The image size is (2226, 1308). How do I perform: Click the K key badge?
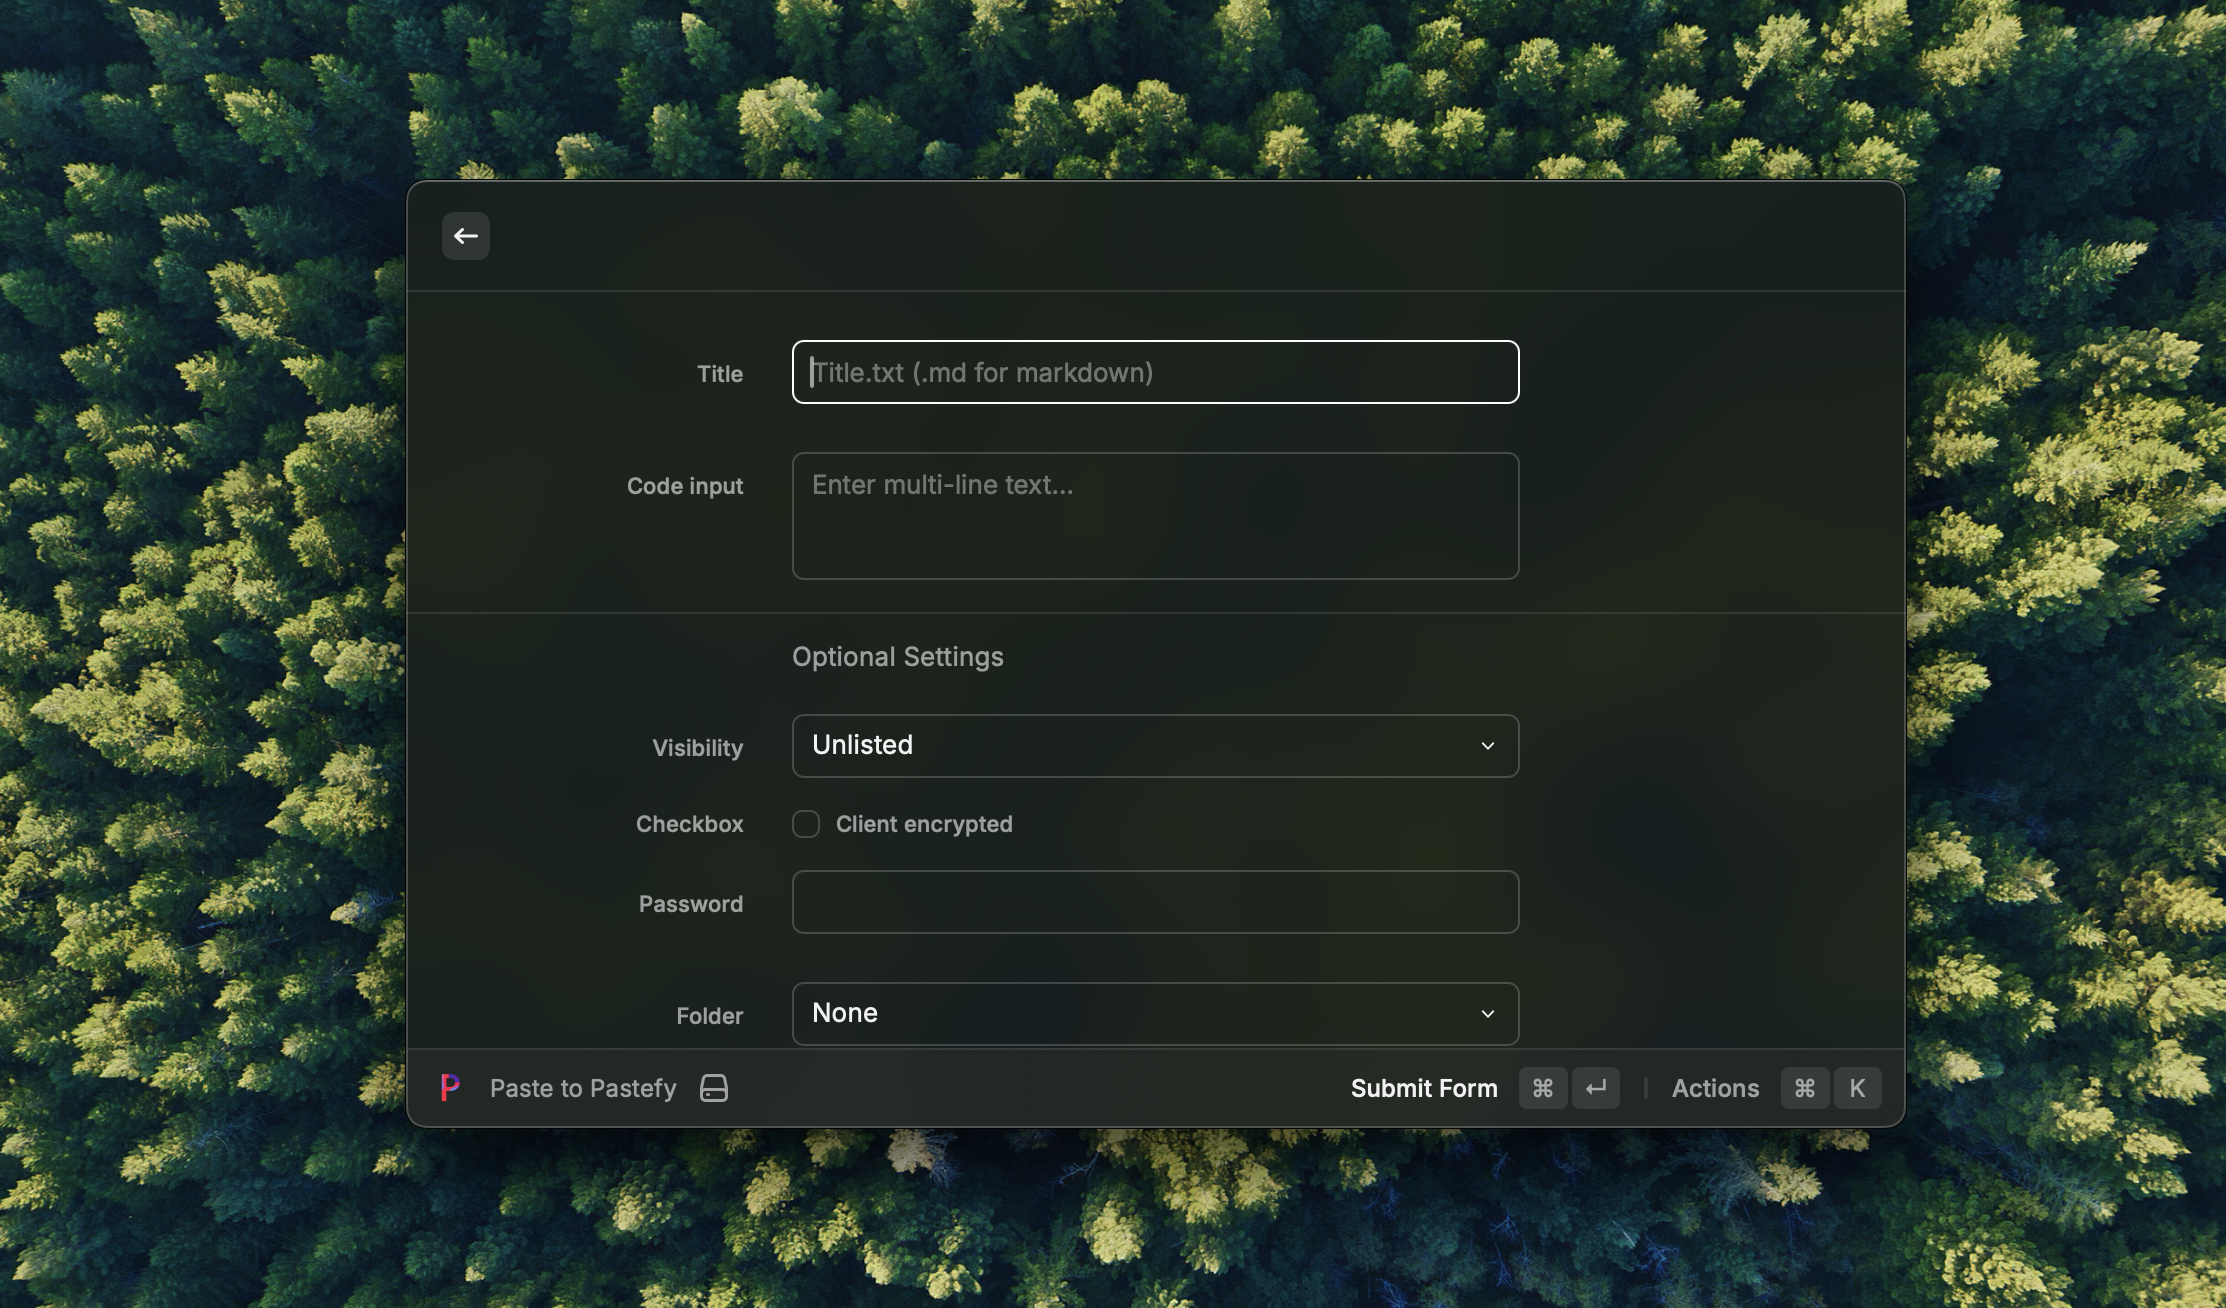coord(1857,1088)
